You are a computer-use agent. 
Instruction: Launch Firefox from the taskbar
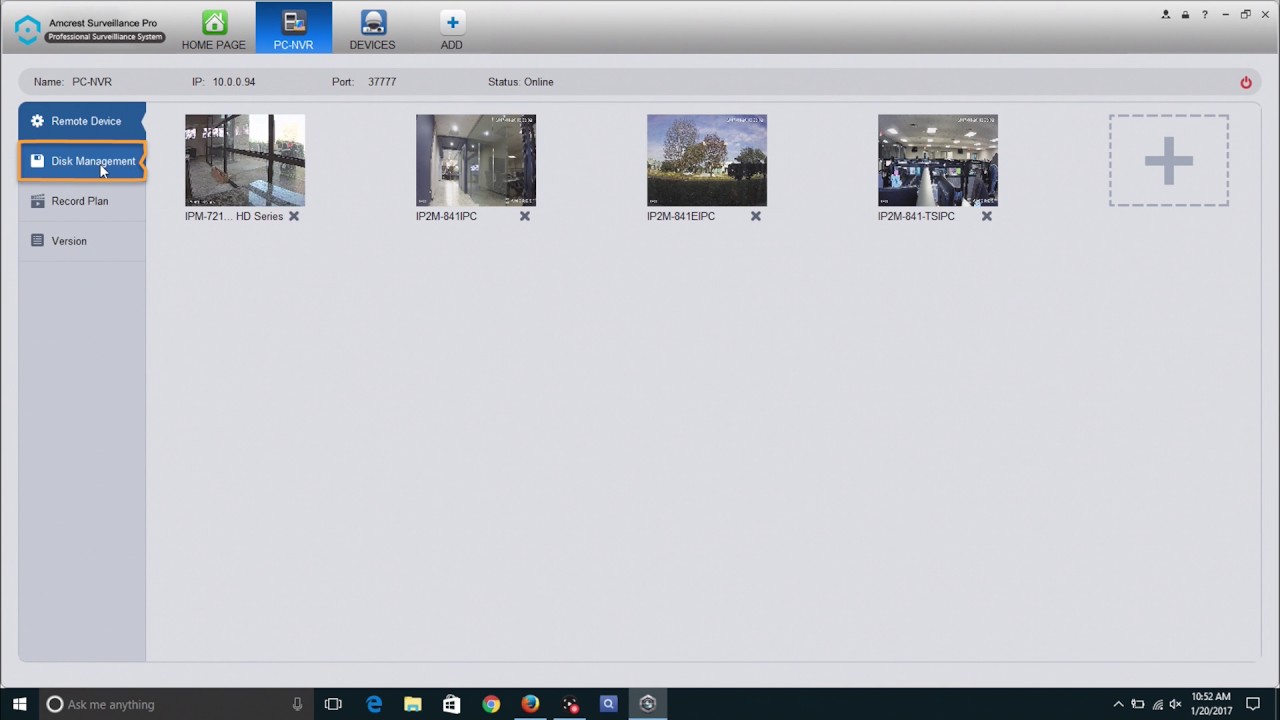pyautogui.click(x=530, y=704)
